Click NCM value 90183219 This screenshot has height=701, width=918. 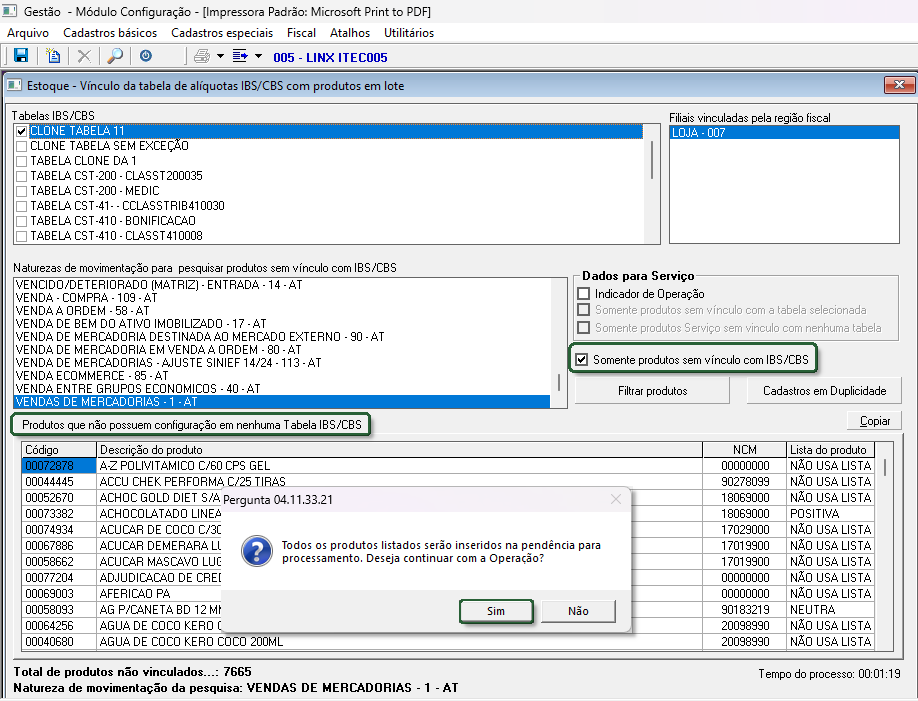(745, 610)
